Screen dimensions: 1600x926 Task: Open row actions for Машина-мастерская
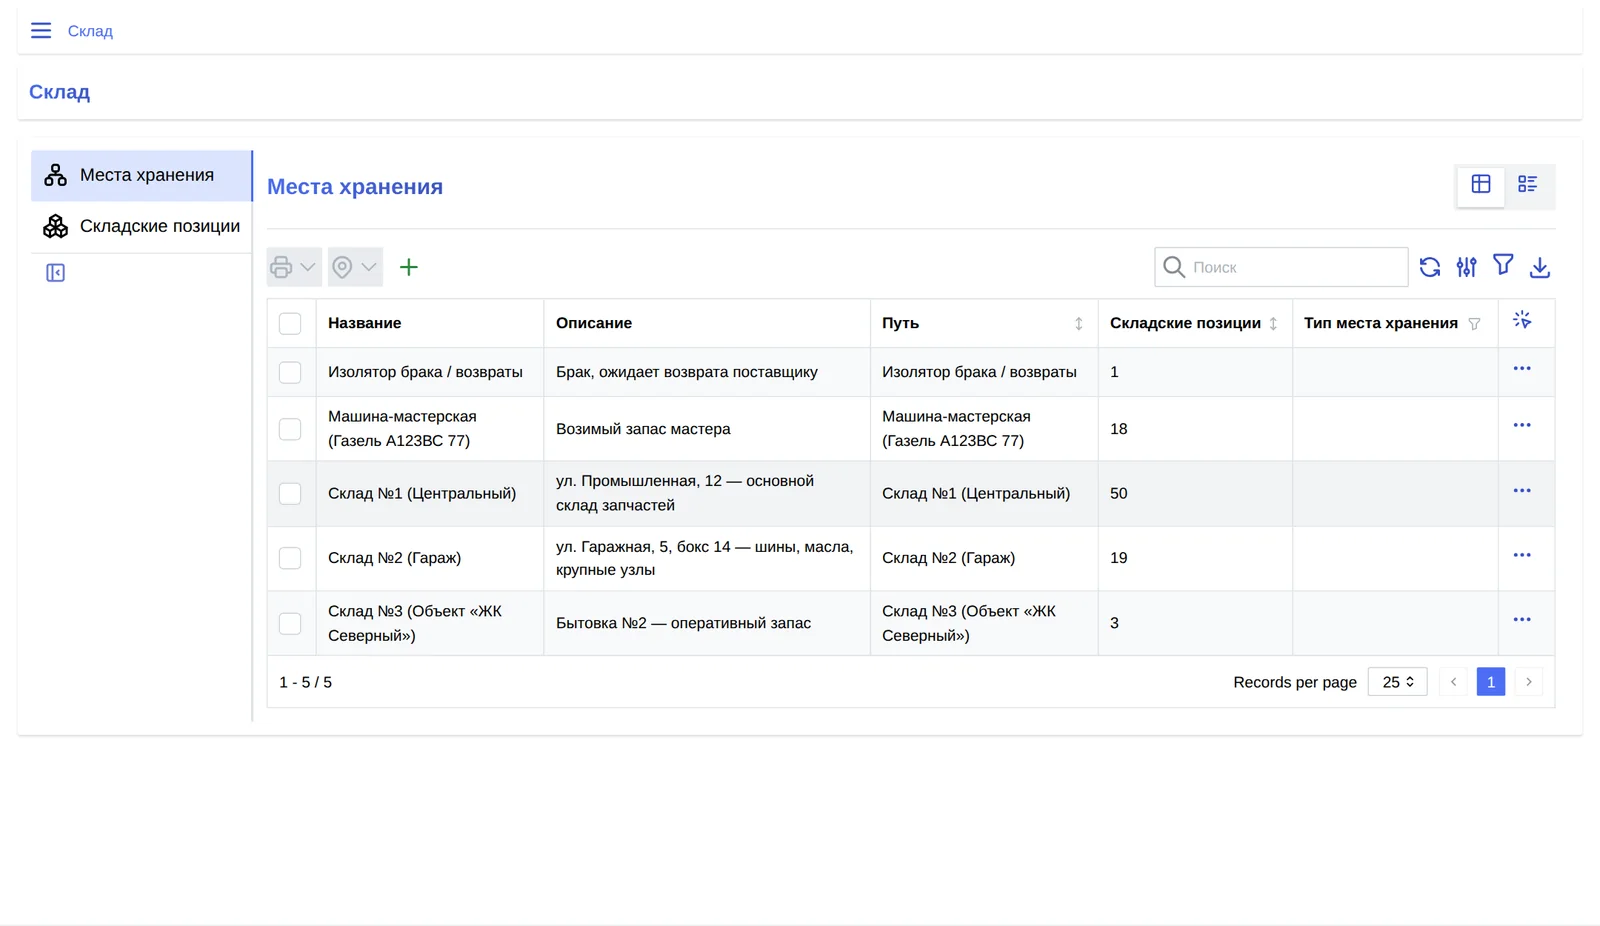coord(1522,426)
